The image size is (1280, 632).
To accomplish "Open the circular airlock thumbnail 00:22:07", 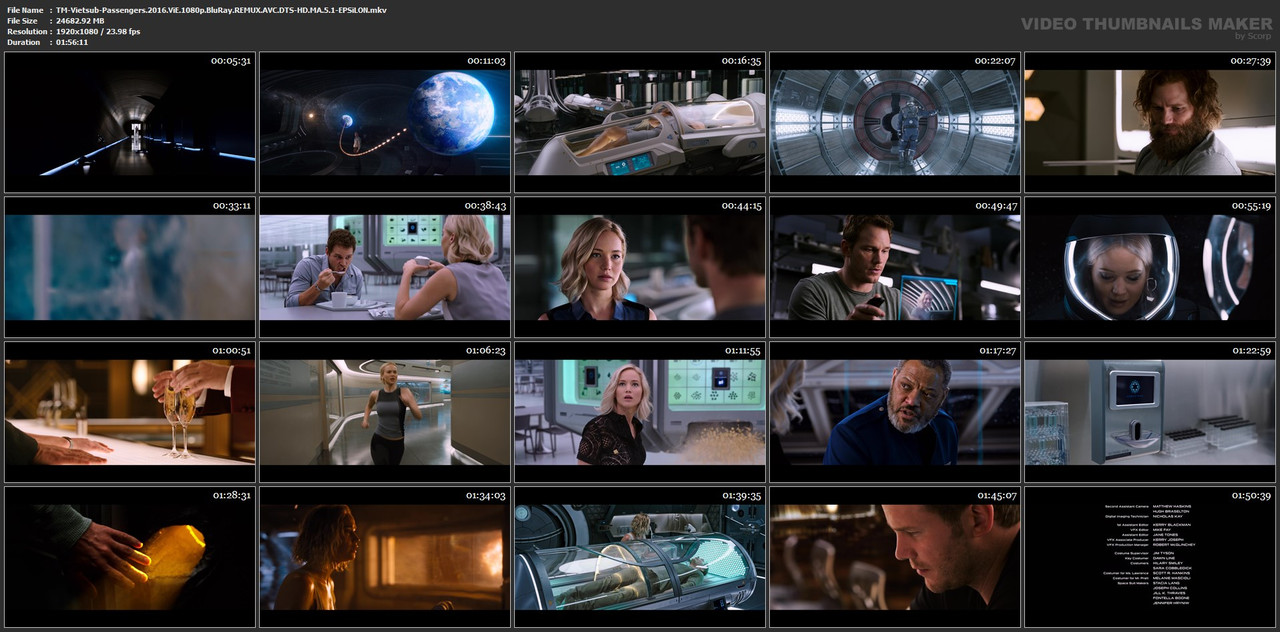I will [x=895, y=122].
